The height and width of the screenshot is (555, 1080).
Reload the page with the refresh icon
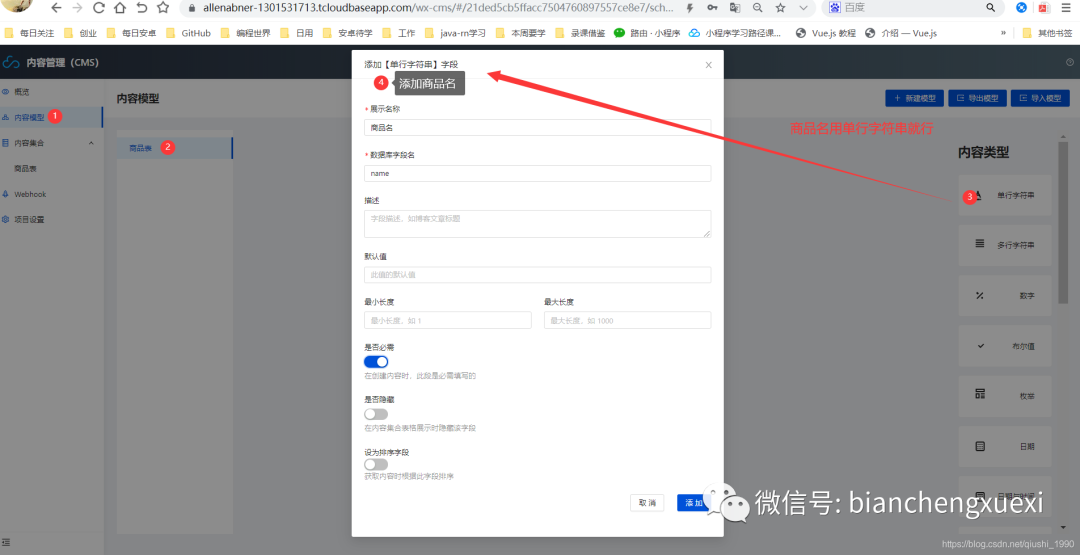[98, 8]
